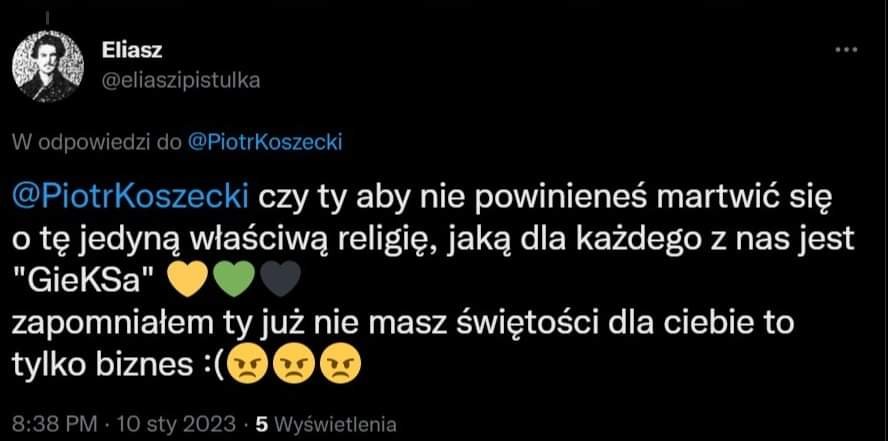Open the Eliasz display name profile link

(133, 51)
